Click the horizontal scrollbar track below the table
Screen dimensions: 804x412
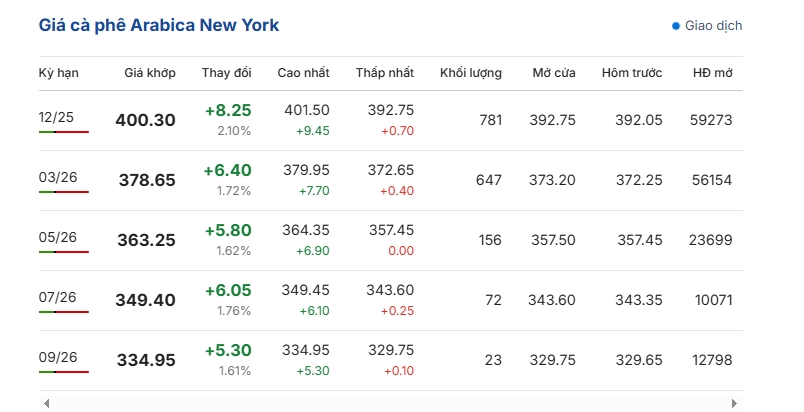(x=390, y=403)
